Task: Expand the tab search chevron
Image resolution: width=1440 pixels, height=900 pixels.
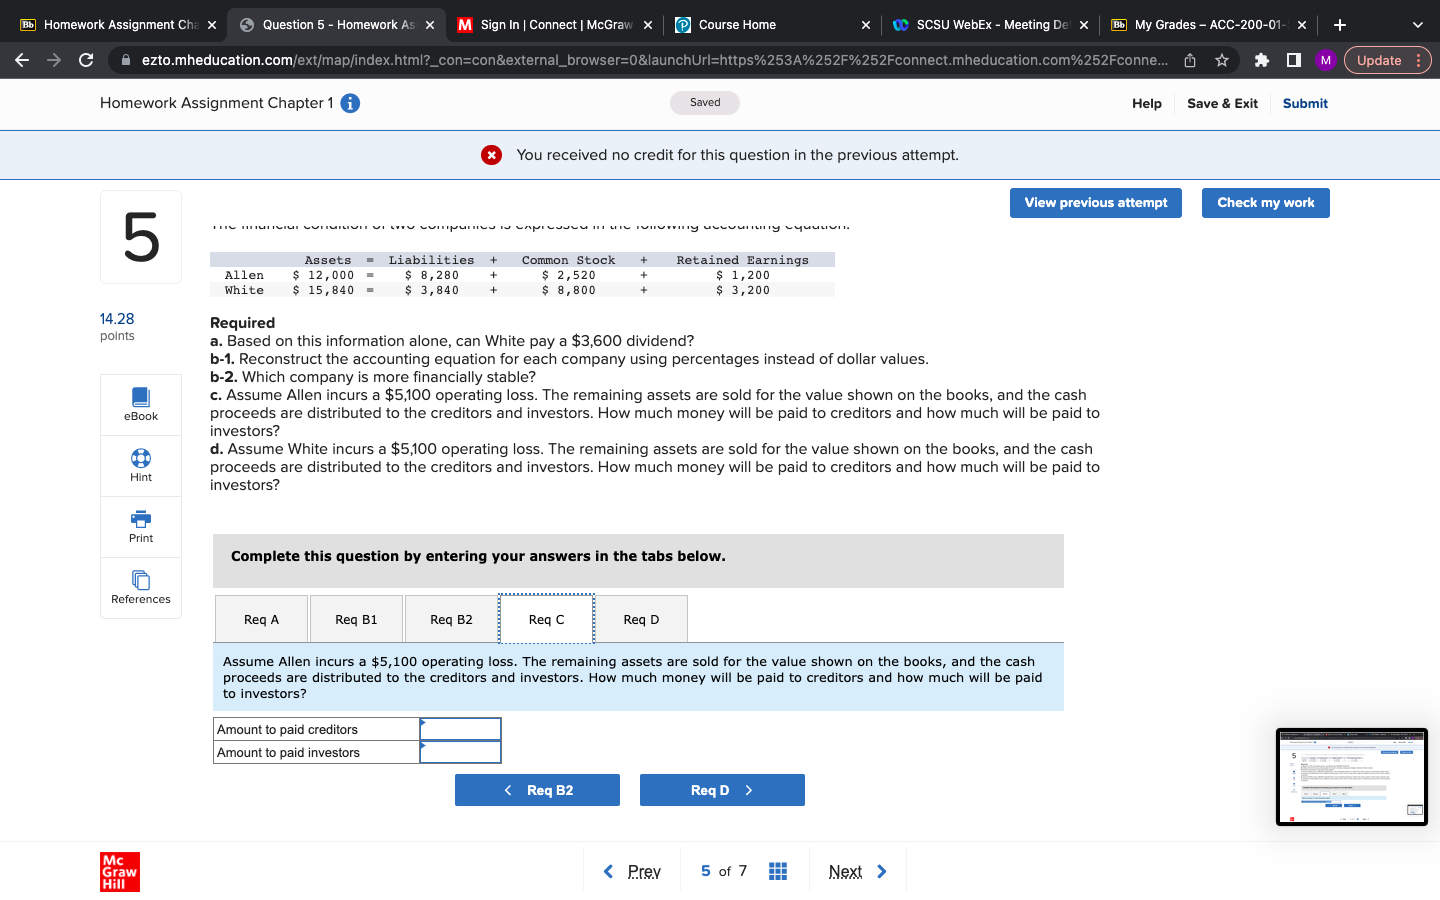Action: click(x=1417, y=25)
